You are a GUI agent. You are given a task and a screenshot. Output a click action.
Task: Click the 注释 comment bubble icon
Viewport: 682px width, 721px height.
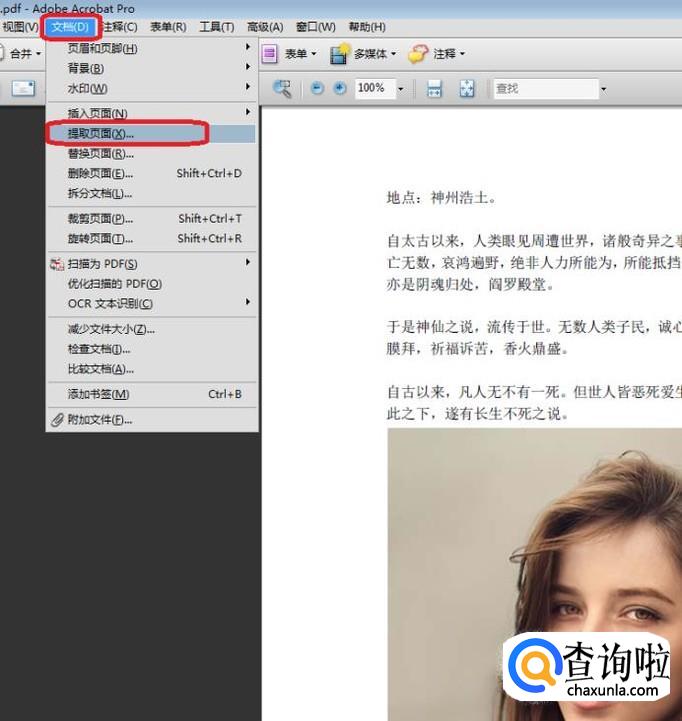click(418, 54)
